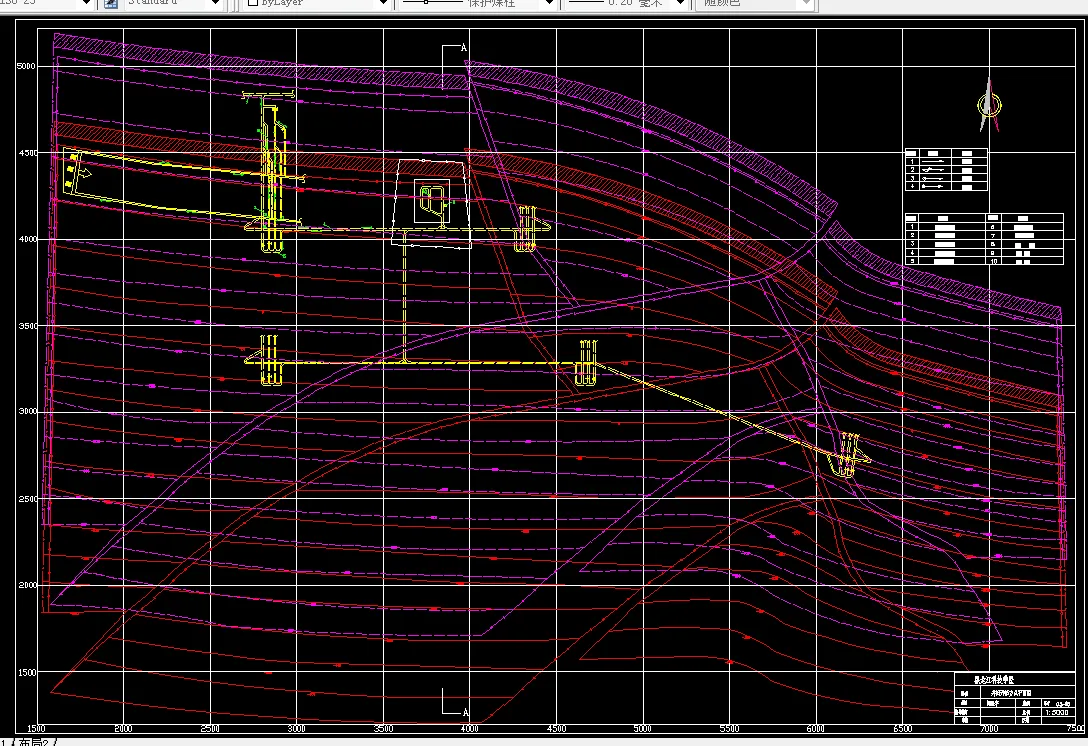Click the text style manager icon
Viewport: 1088px width, 746px height.
tap(110, 3)
